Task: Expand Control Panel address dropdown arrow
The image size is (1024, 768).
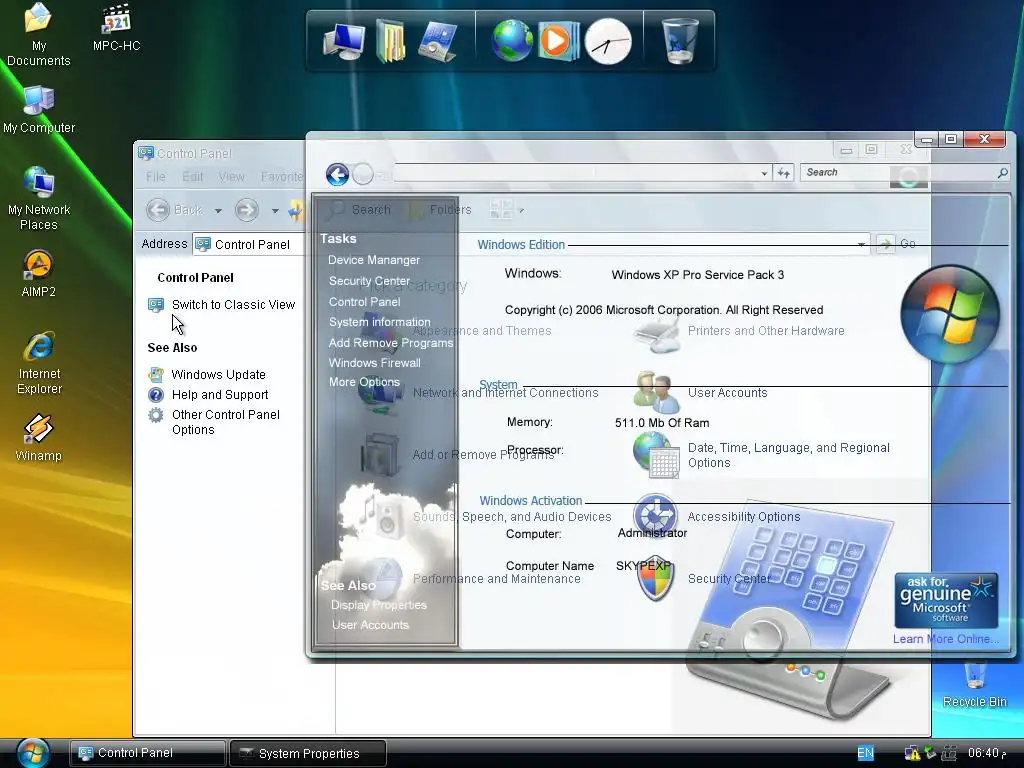Action: (x=861, y=244)
